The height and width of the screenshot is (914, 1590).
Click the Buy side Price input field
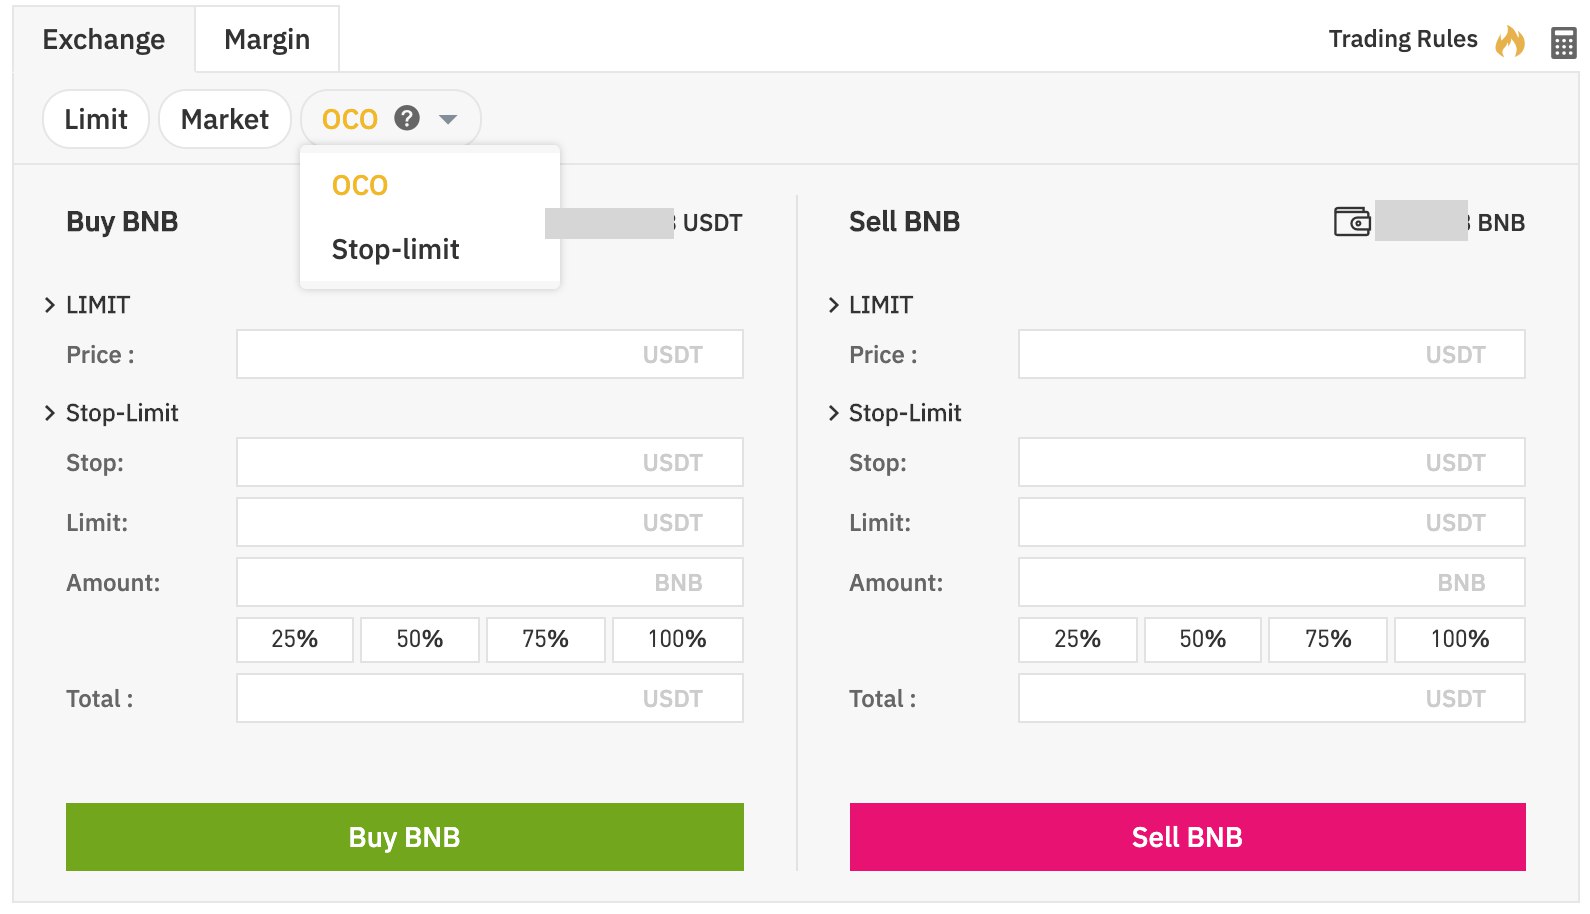tap(489, 354)
